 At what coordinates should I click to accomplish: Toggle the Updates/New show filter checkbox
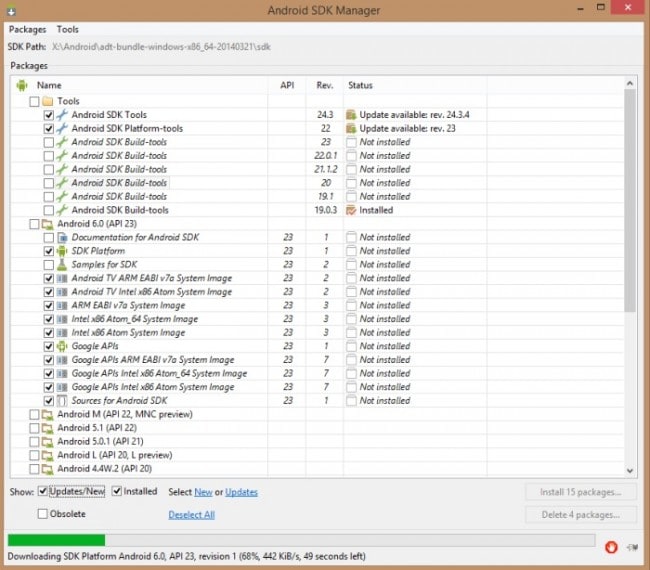(x=42, y=491)
